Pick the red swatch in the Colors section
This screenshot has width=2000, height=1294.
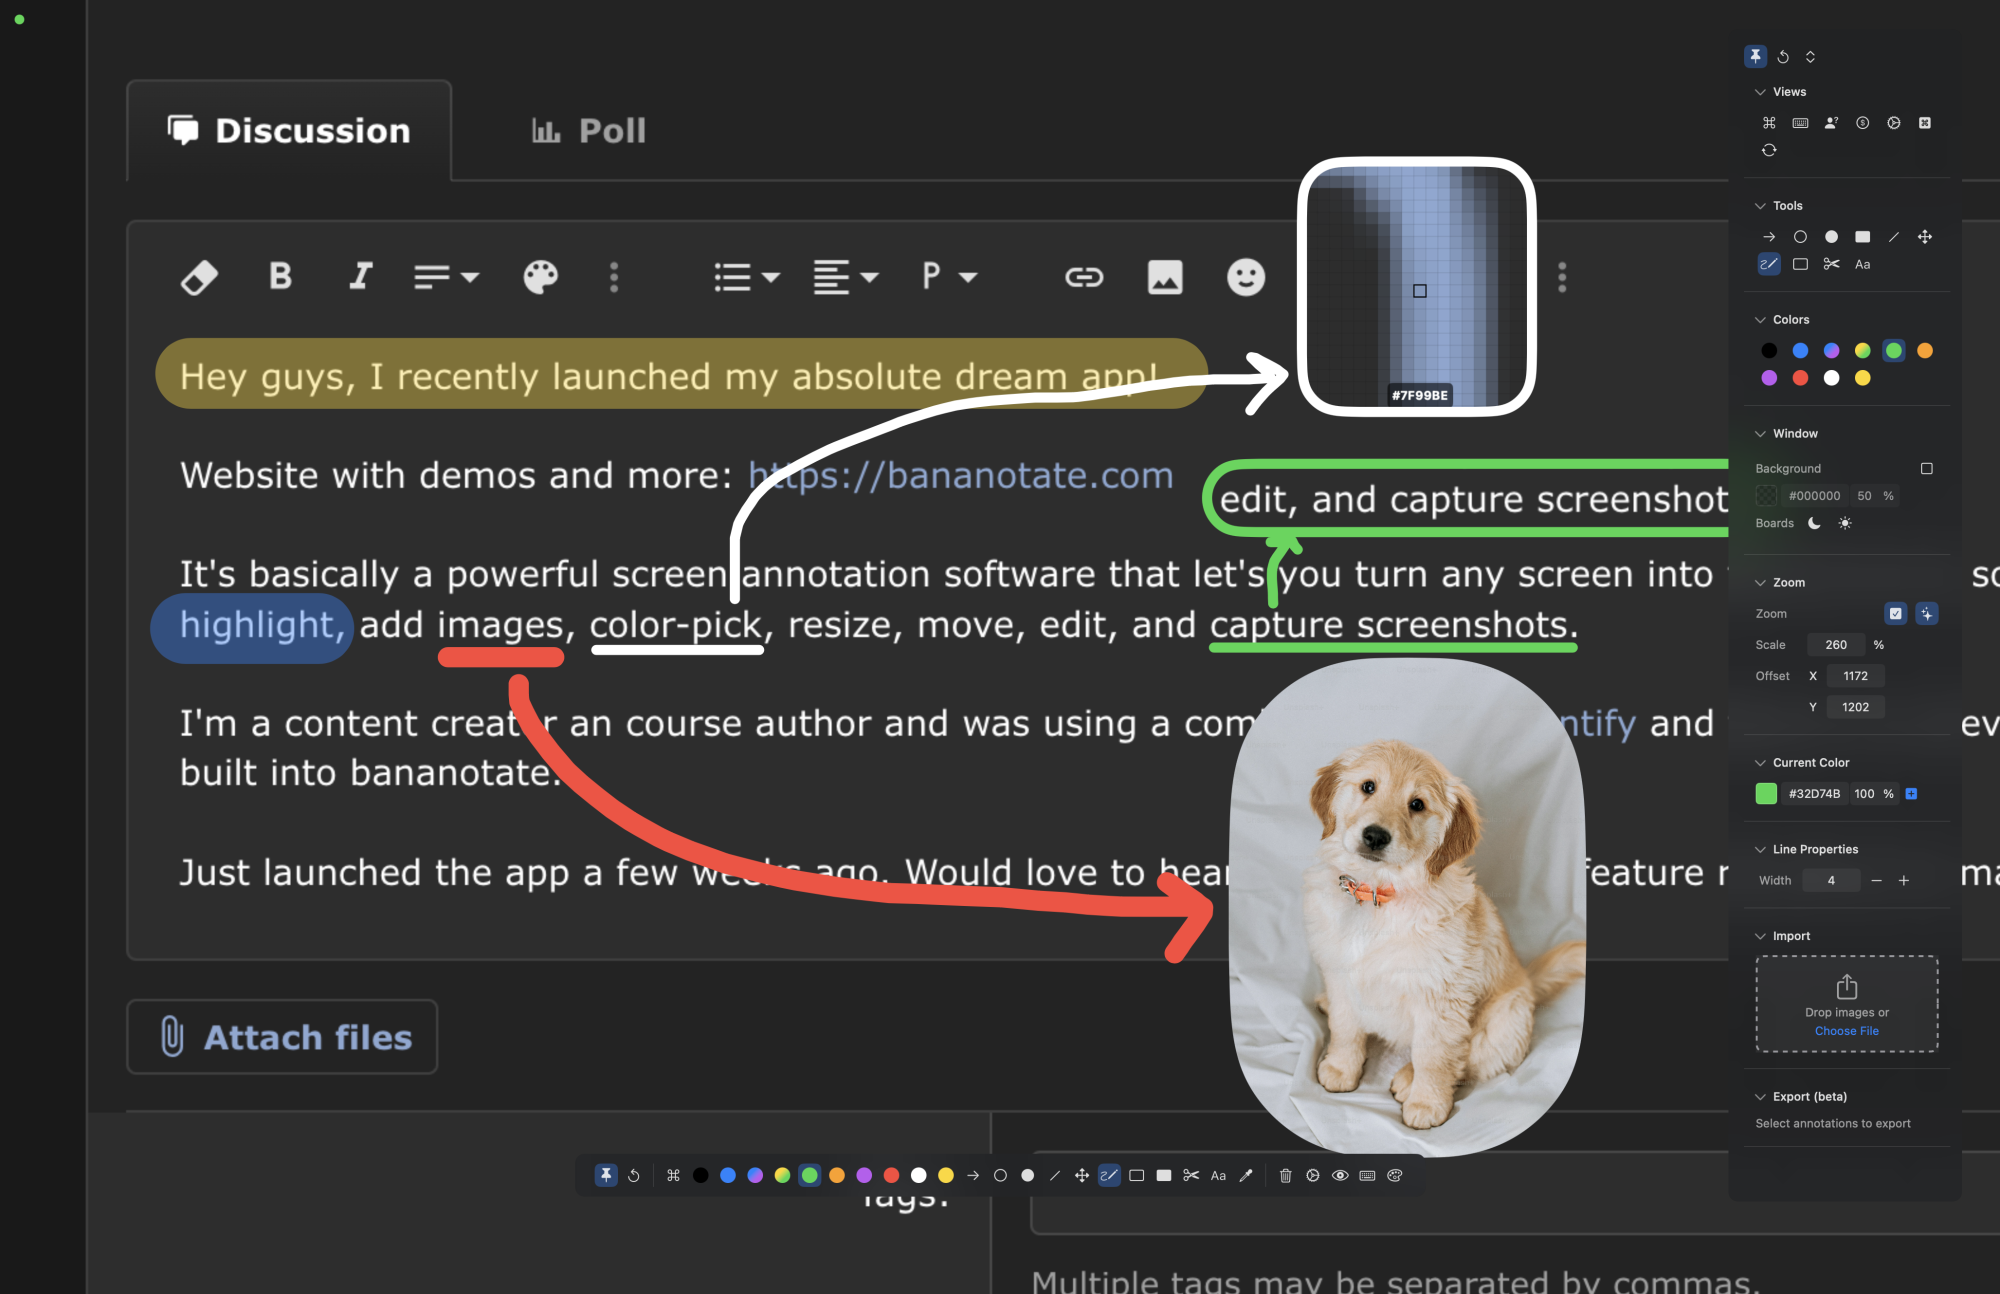1800,378
